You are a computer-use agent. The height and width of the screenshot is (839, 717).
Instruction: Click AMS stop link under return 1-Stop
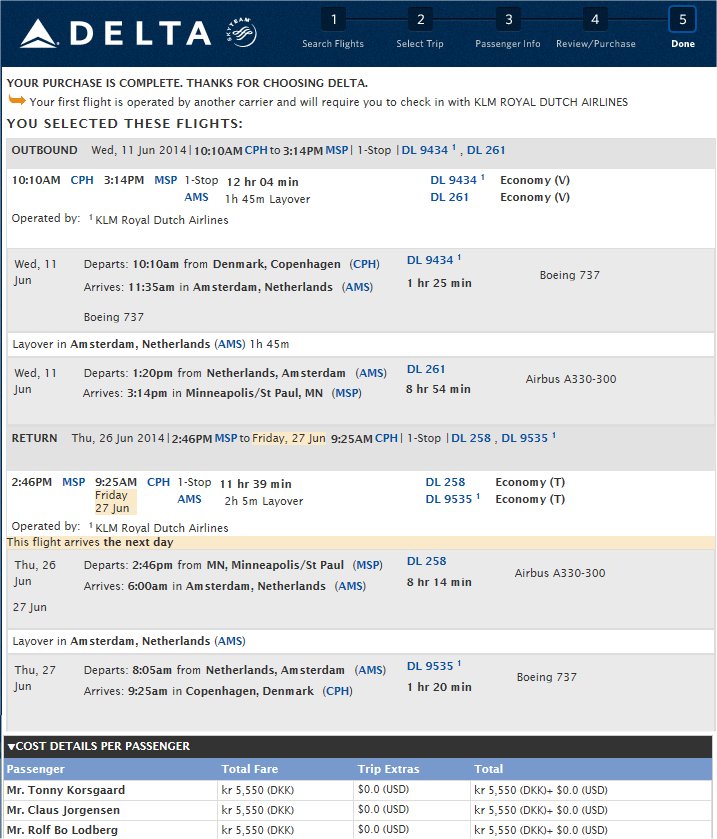tap(189, 499)
